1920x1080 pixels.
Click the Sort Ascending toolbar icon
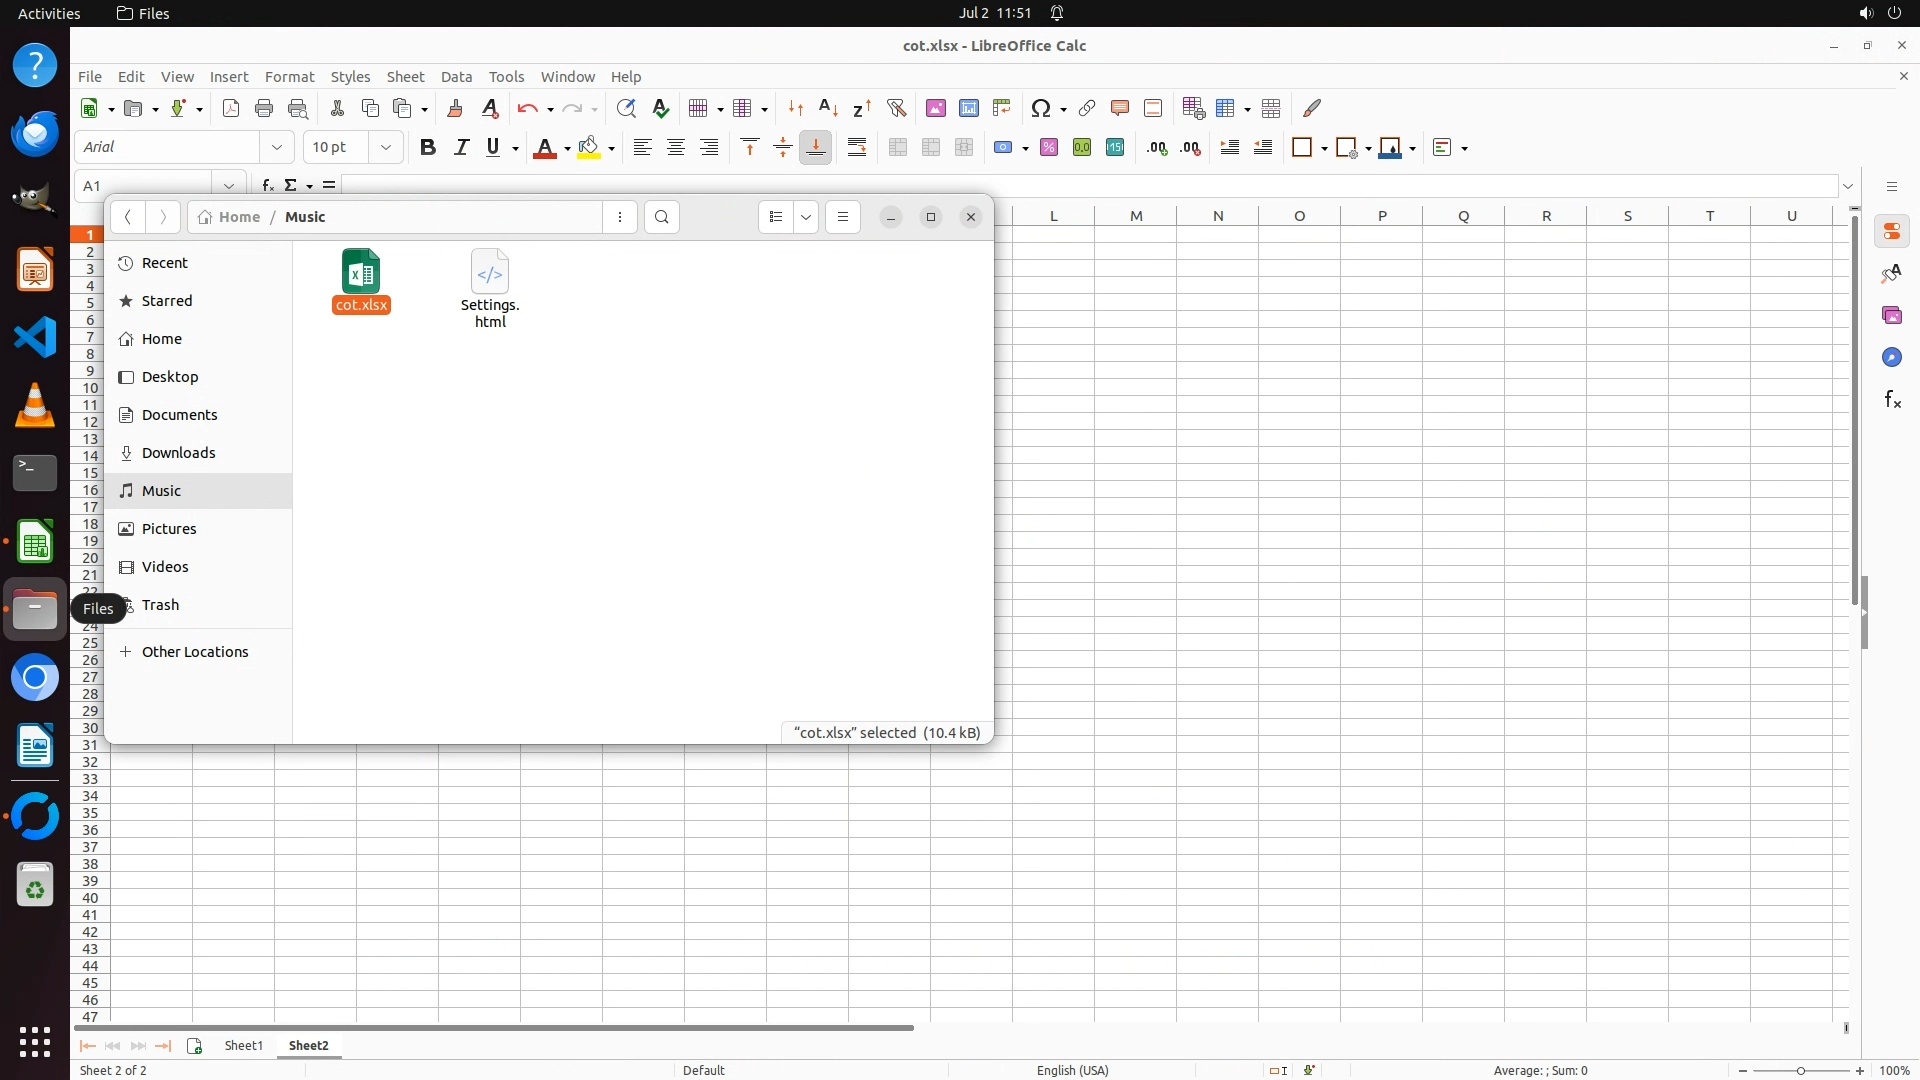[828, 108]
